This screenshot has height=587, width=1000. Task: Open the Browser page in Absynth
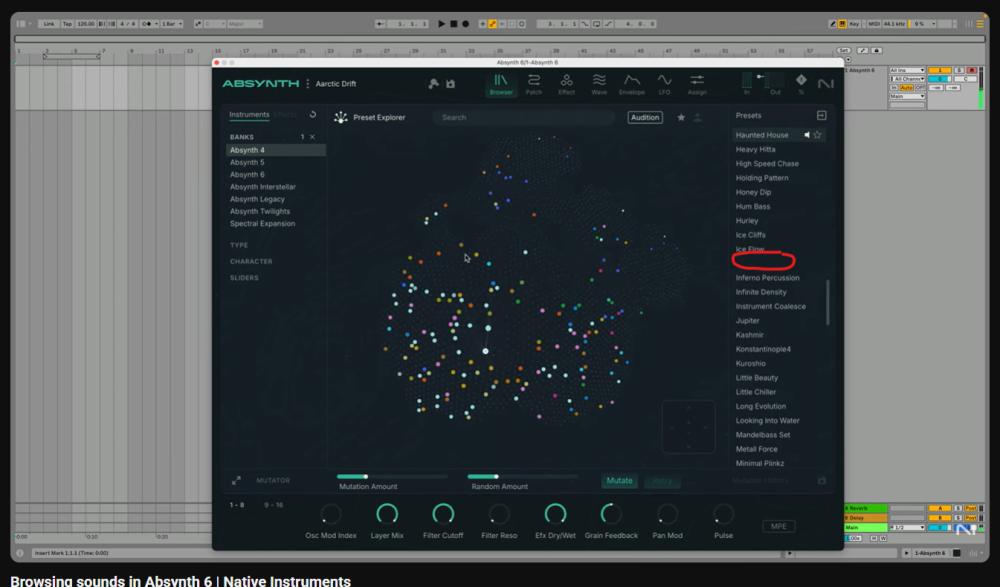click(501, 84)
